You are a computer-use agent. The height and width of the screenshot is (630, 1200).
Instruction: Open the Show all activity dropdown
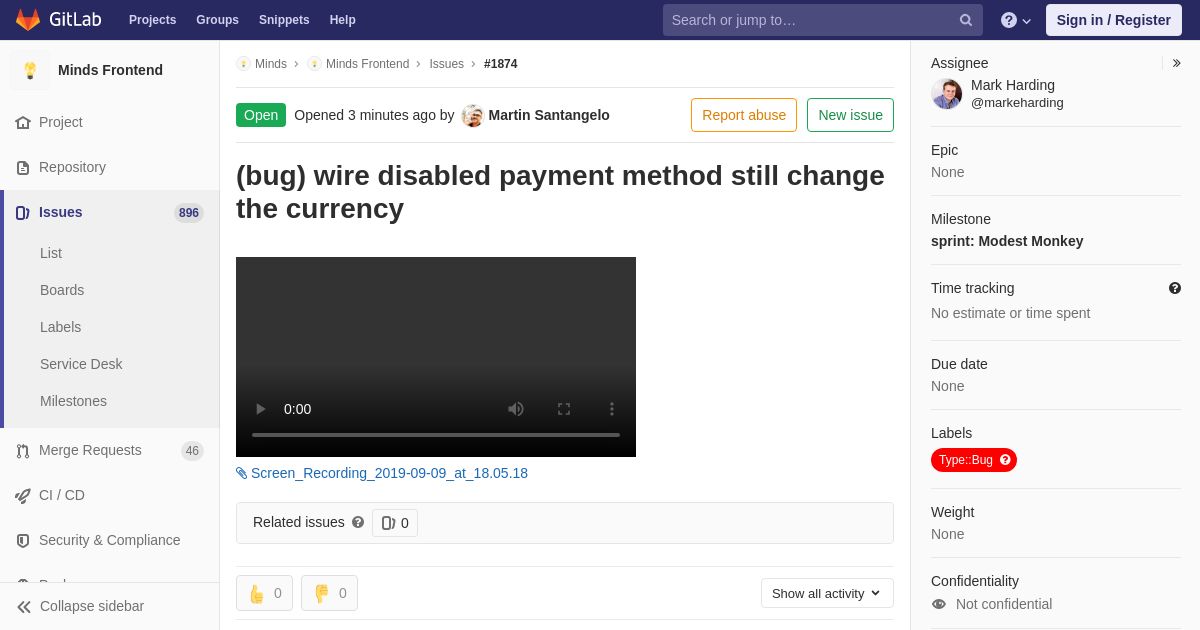pyautogui.click(x=827, y=593)
